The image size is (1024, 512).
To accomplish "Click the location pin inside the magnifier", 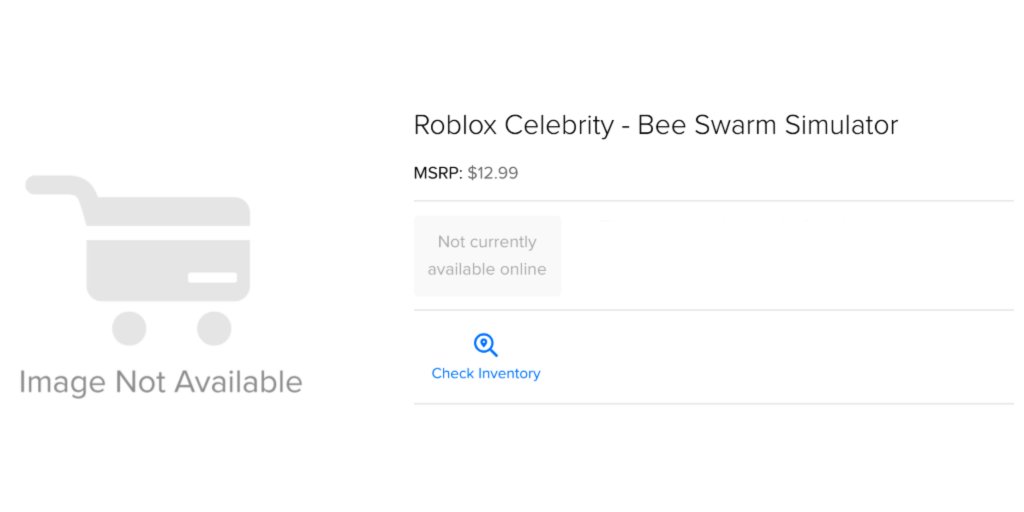I will tap(484, 343).
